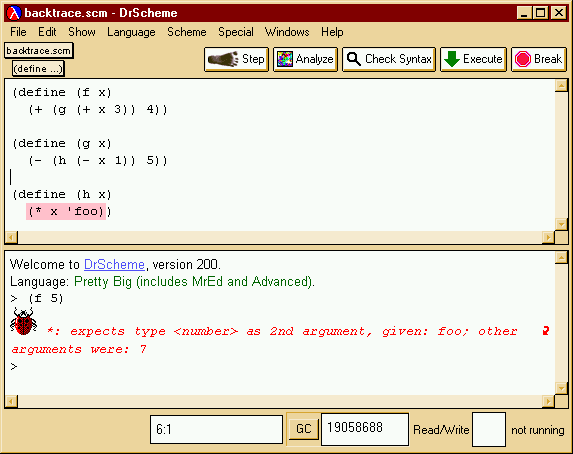Viewport: 573px width, 454px height.
Task: Click the green arrow Execute button
Action: point(473,59)
